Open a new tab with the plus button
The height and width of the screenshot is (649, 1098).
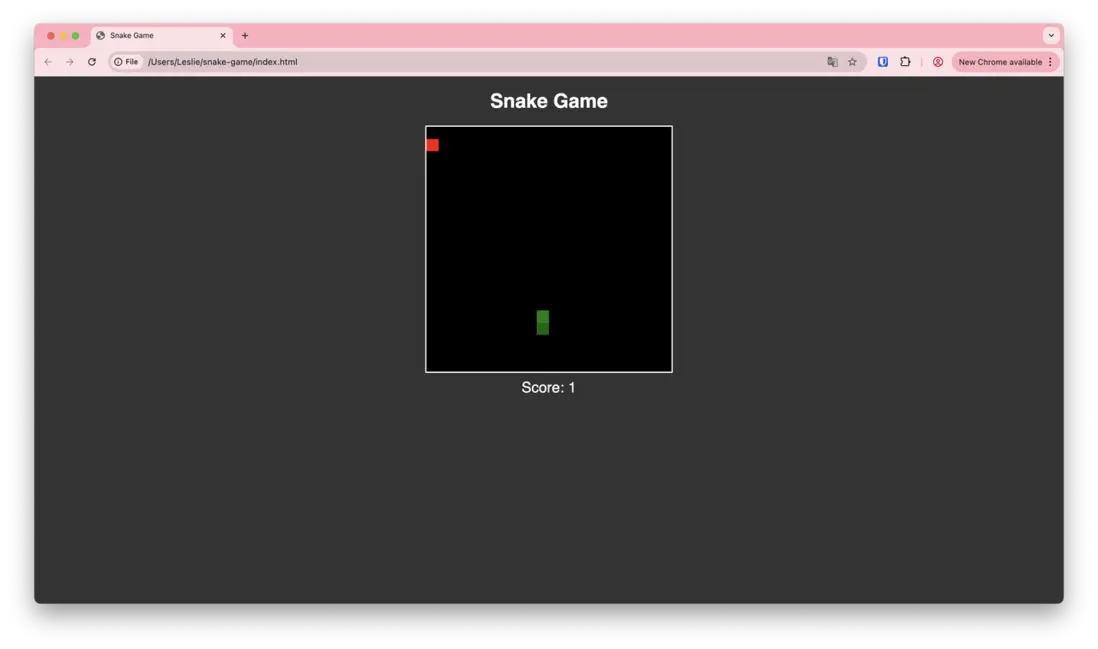pos(245,35)
